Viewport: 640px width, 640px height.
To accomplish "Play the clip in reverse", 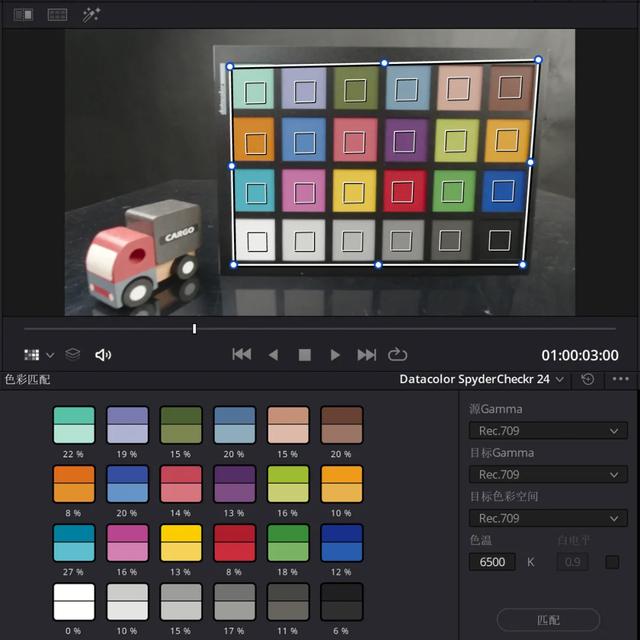I will point(273,355).
